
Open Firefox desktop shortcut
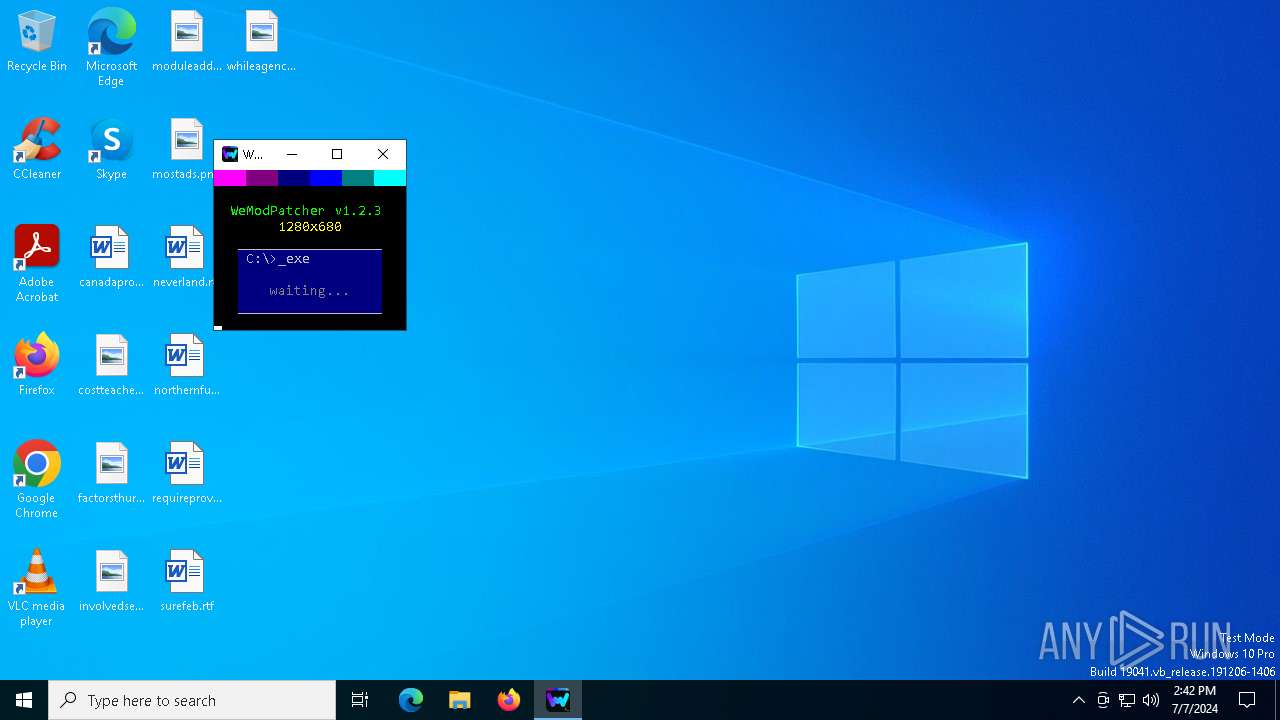pos(37,366)
